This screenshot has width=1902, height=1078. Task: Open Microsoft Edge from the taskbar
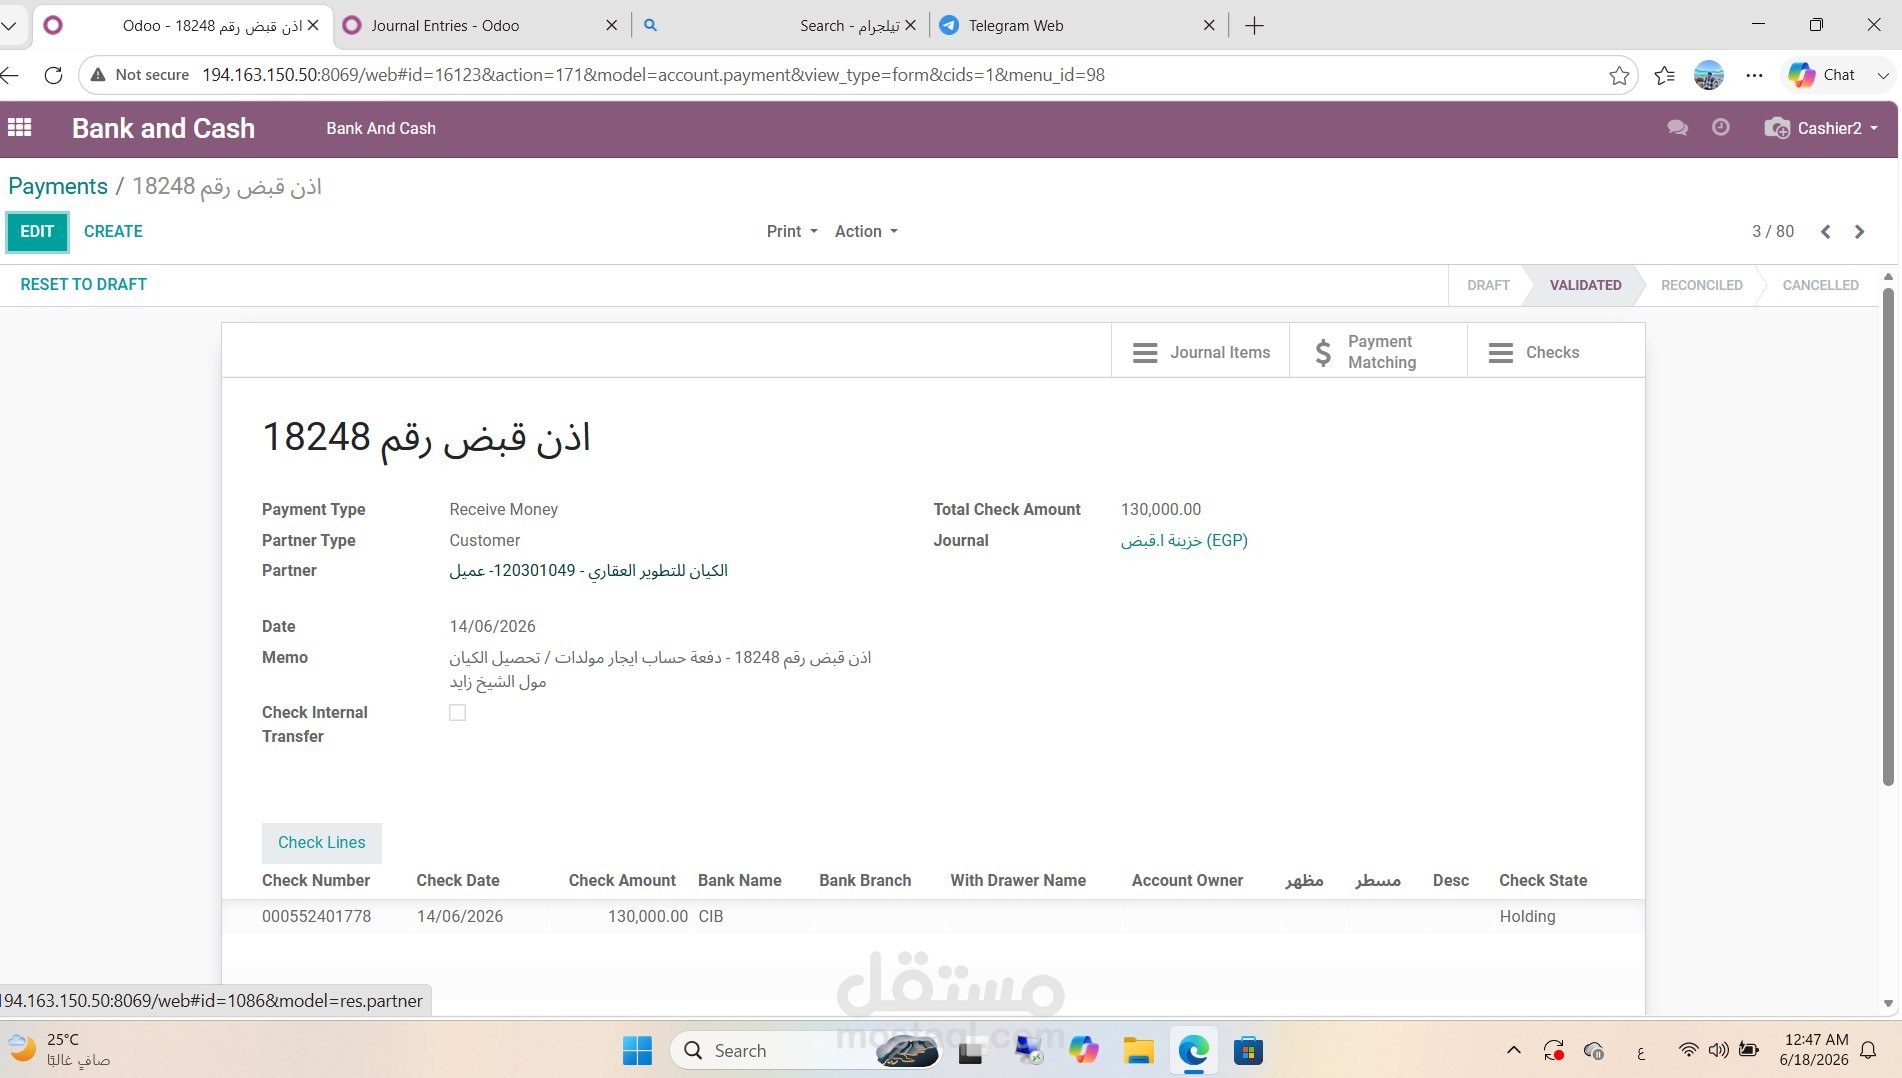click(x=1193, y=1051)
